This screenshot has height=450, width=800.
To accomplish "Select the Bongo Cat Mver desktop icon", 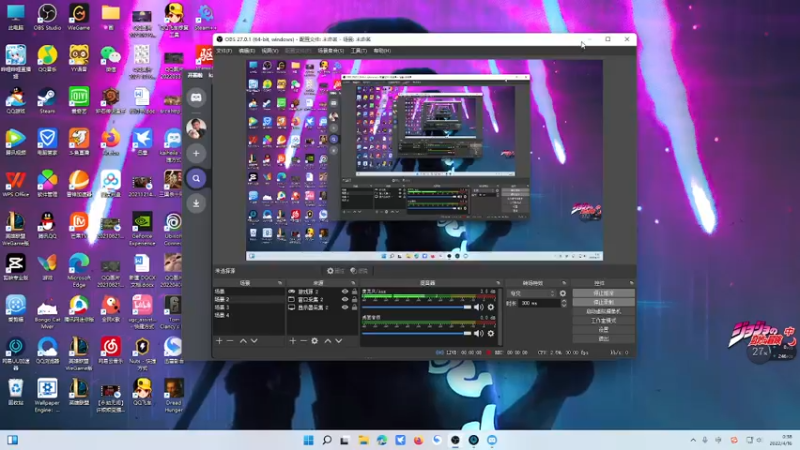I will click(x=47, y=312).
